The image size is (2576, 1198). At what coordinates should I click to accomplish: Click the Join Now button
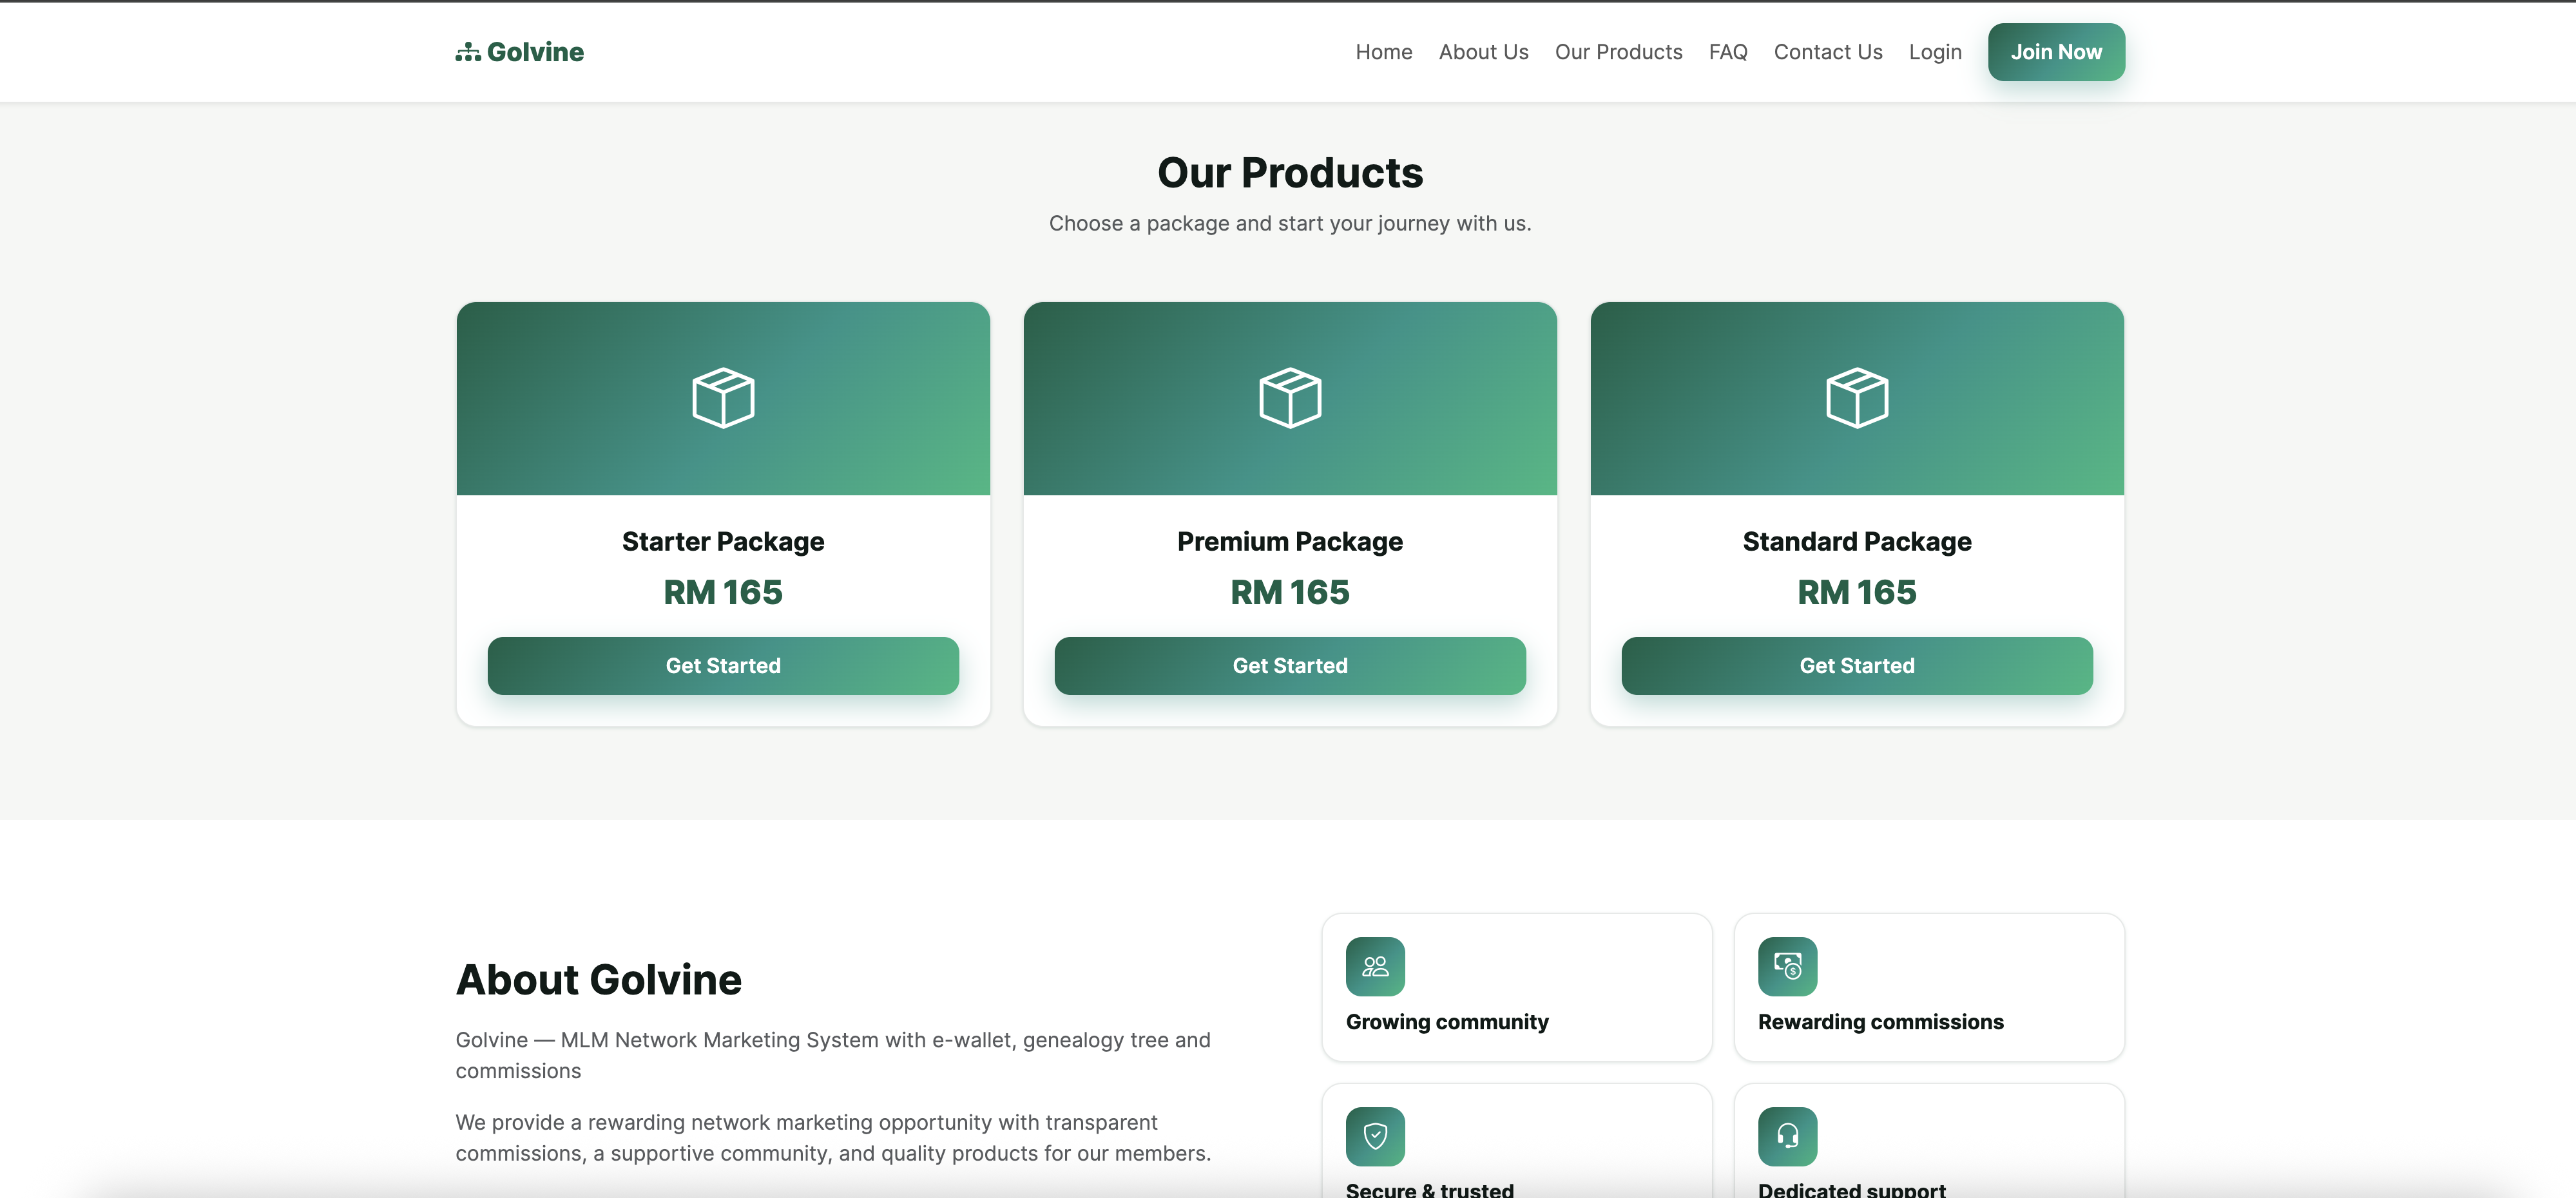(x=2056, y=52)
